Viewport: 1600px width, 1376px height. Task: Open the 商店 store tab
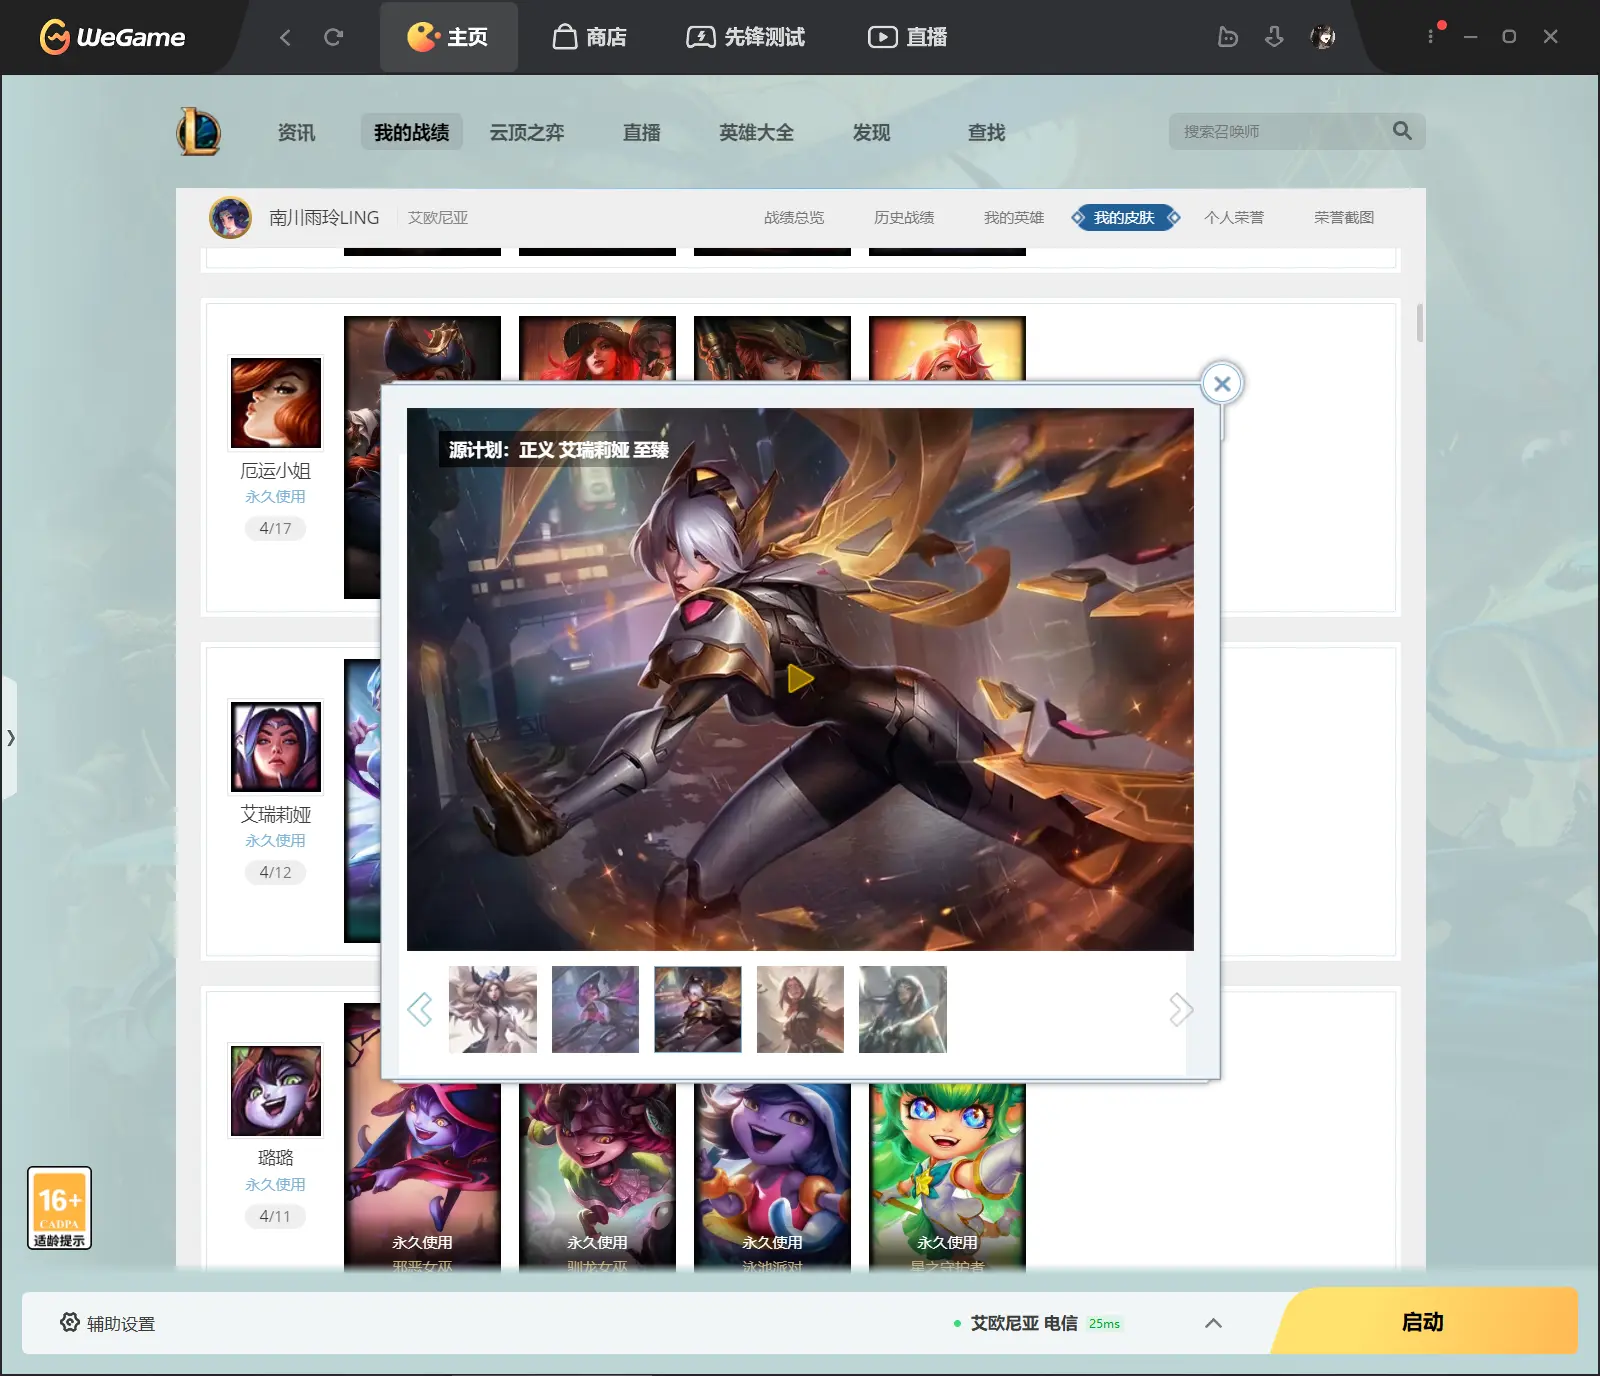[x=590, y=37]
